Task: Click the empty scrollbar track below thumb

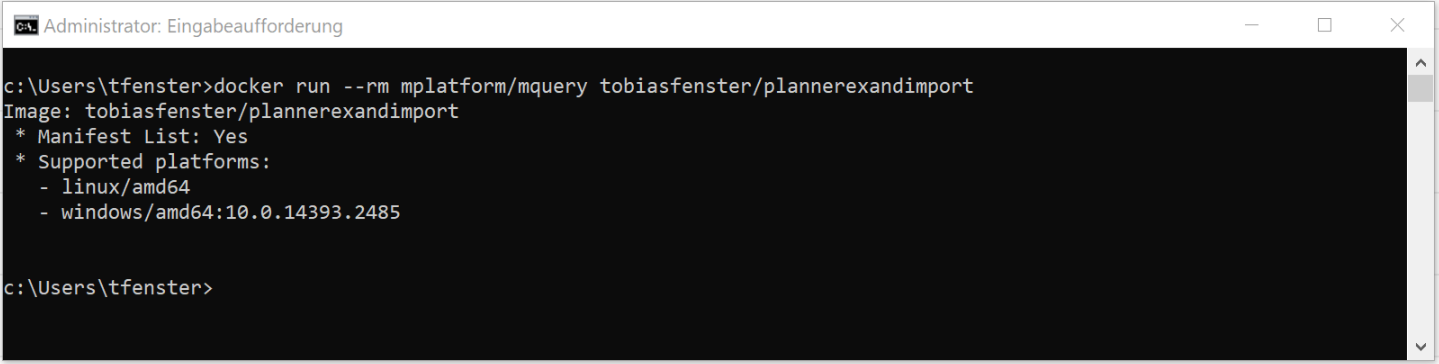Action: pos(1420,220)
